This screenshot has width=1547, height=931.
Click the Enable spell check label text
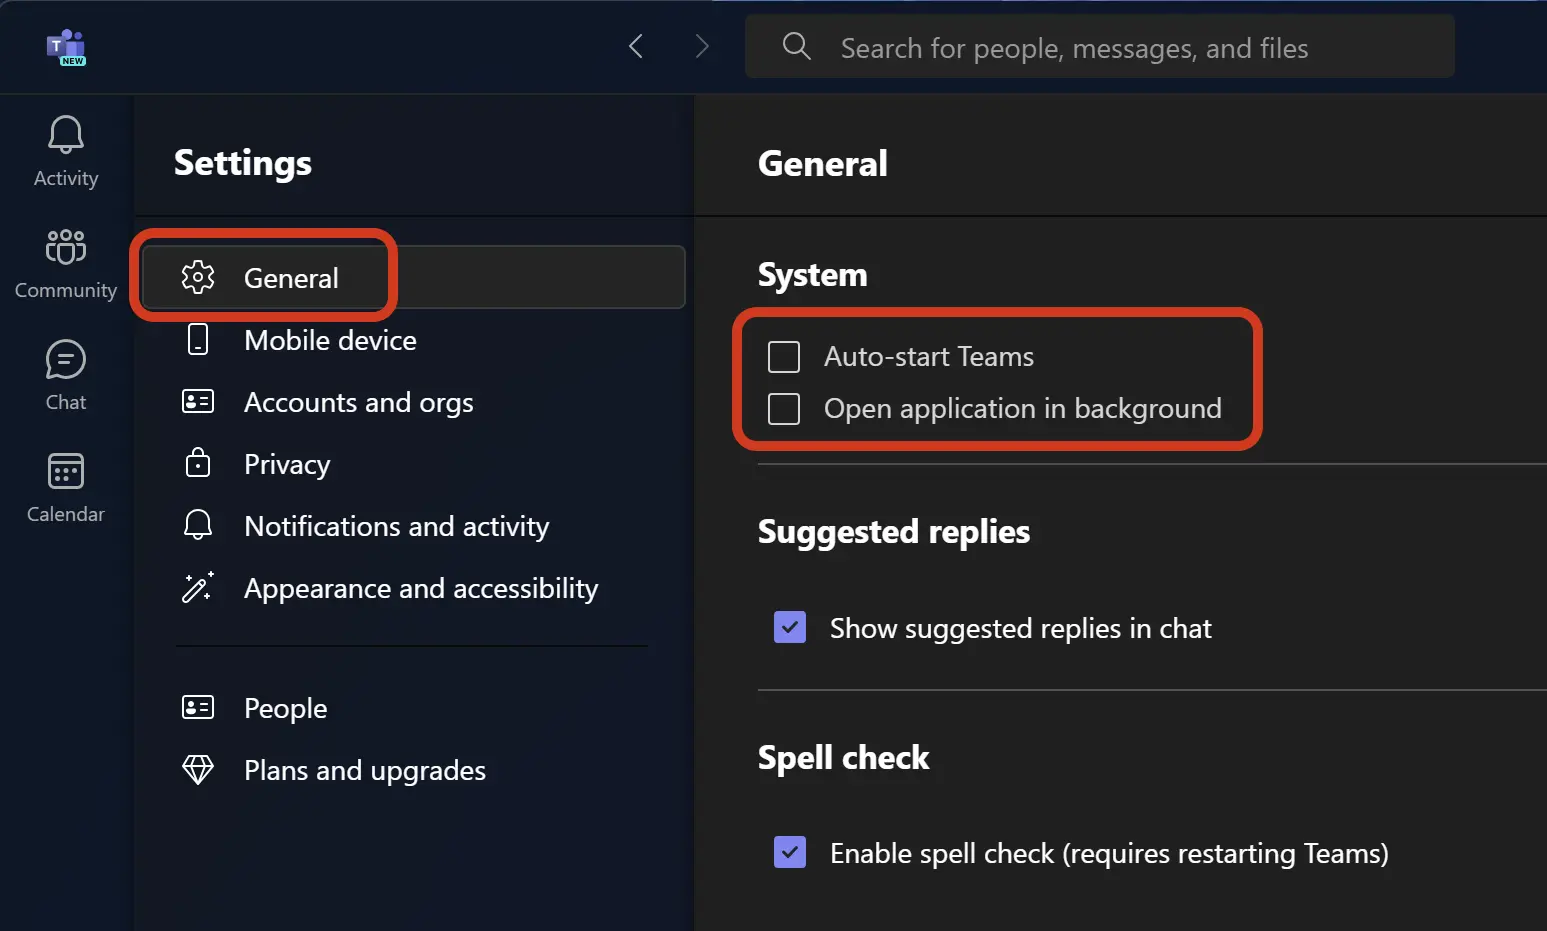click(1109, 853)
